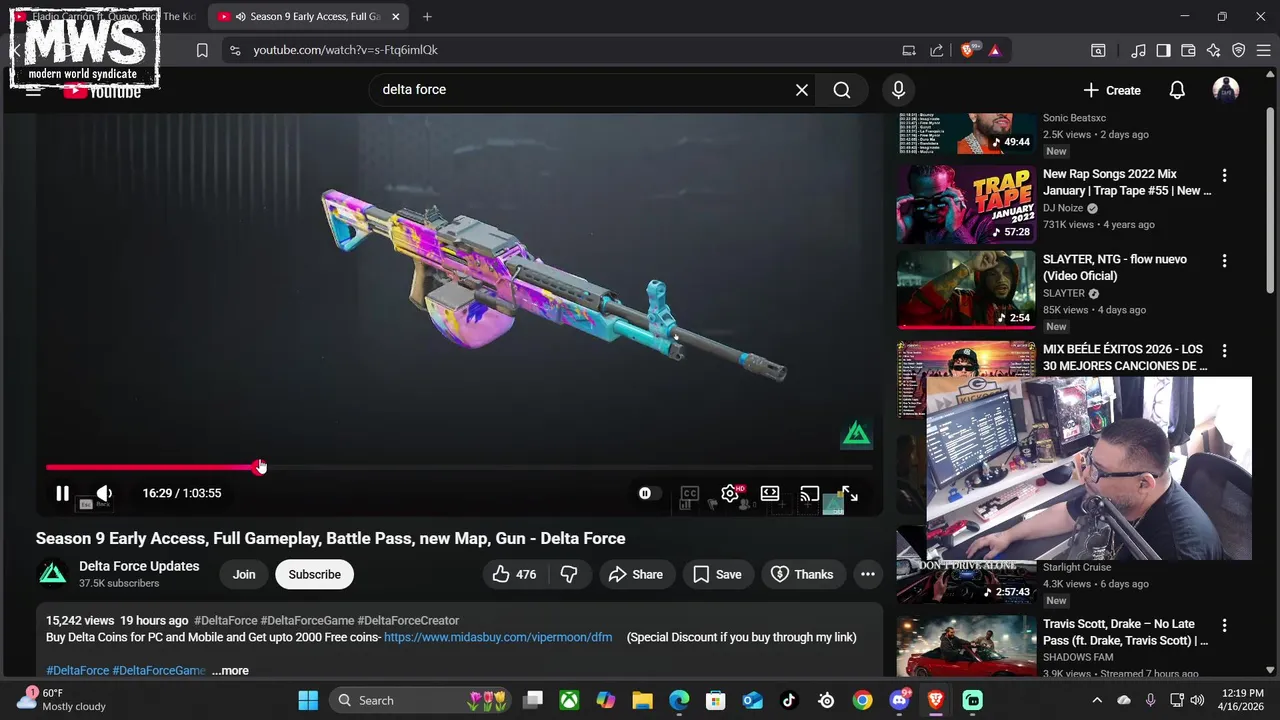
Task: Dislike the video
Action: pyautogui.click(x=569, y=574)
